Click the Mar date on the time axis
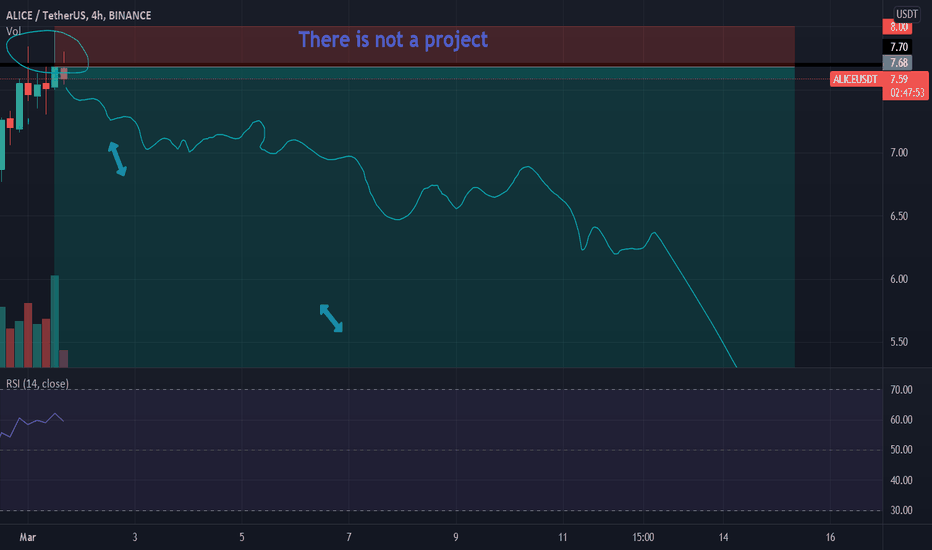Image resolution: width=932 pixels, height=550 pixels. [x=27, y=538]
